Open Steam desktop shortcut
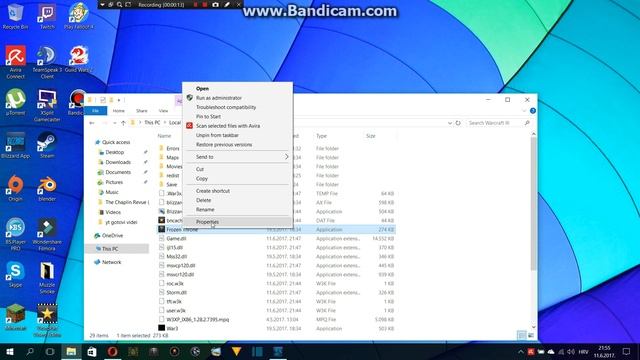This screenshot has height=360, width=640. pos(47,145)
